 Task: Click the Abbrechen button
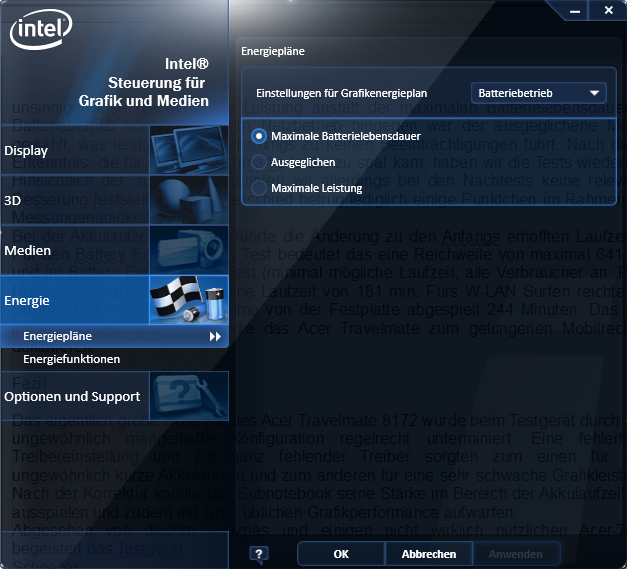[429, 554]
